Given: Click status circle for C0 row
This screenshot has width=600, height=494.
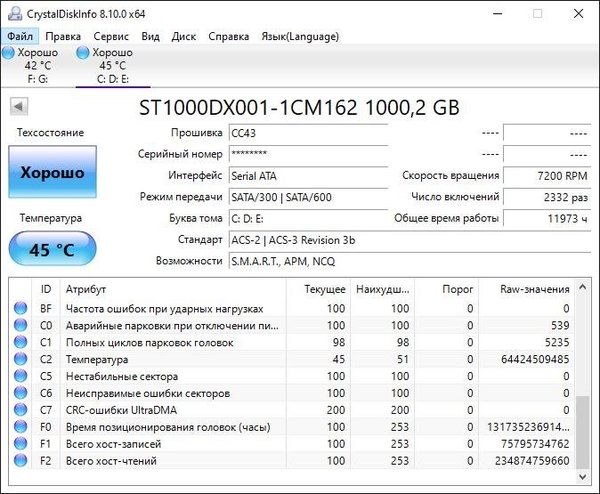Looking at the screenshot, I should (x=20, y=325).
